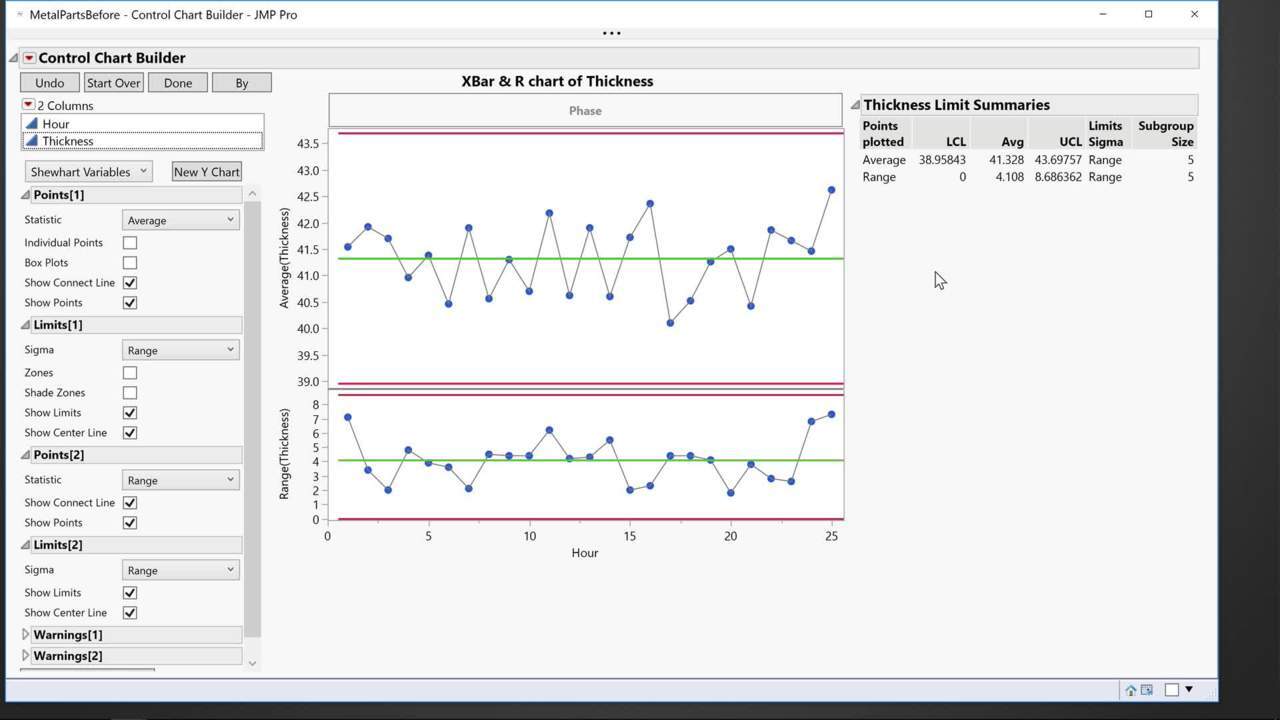
Task: Click the Phase drop zone header
Action: click(585, 111)
